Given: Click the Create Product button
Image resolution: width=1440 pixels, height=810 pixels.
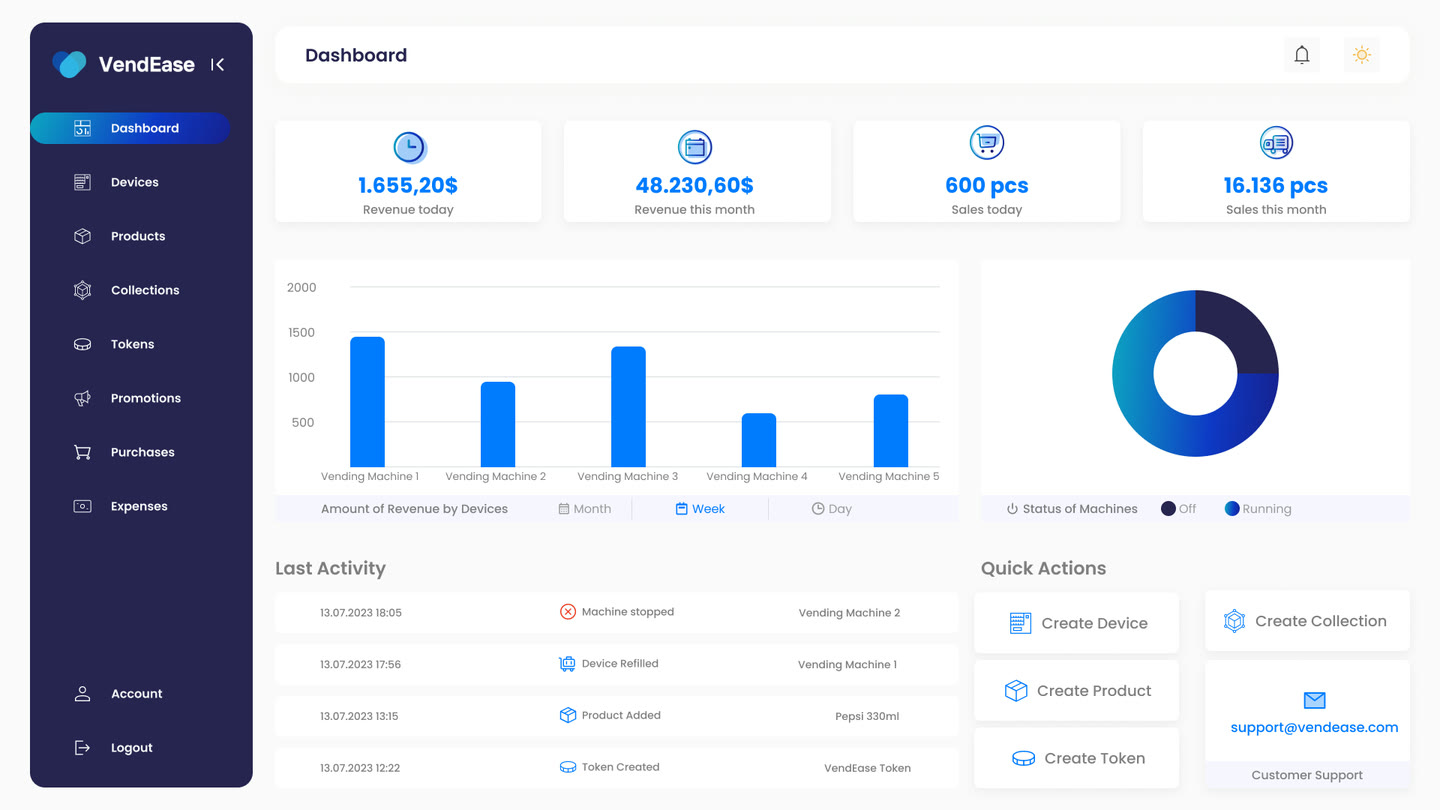Looking at the screenshot, I should point(1077,691).
